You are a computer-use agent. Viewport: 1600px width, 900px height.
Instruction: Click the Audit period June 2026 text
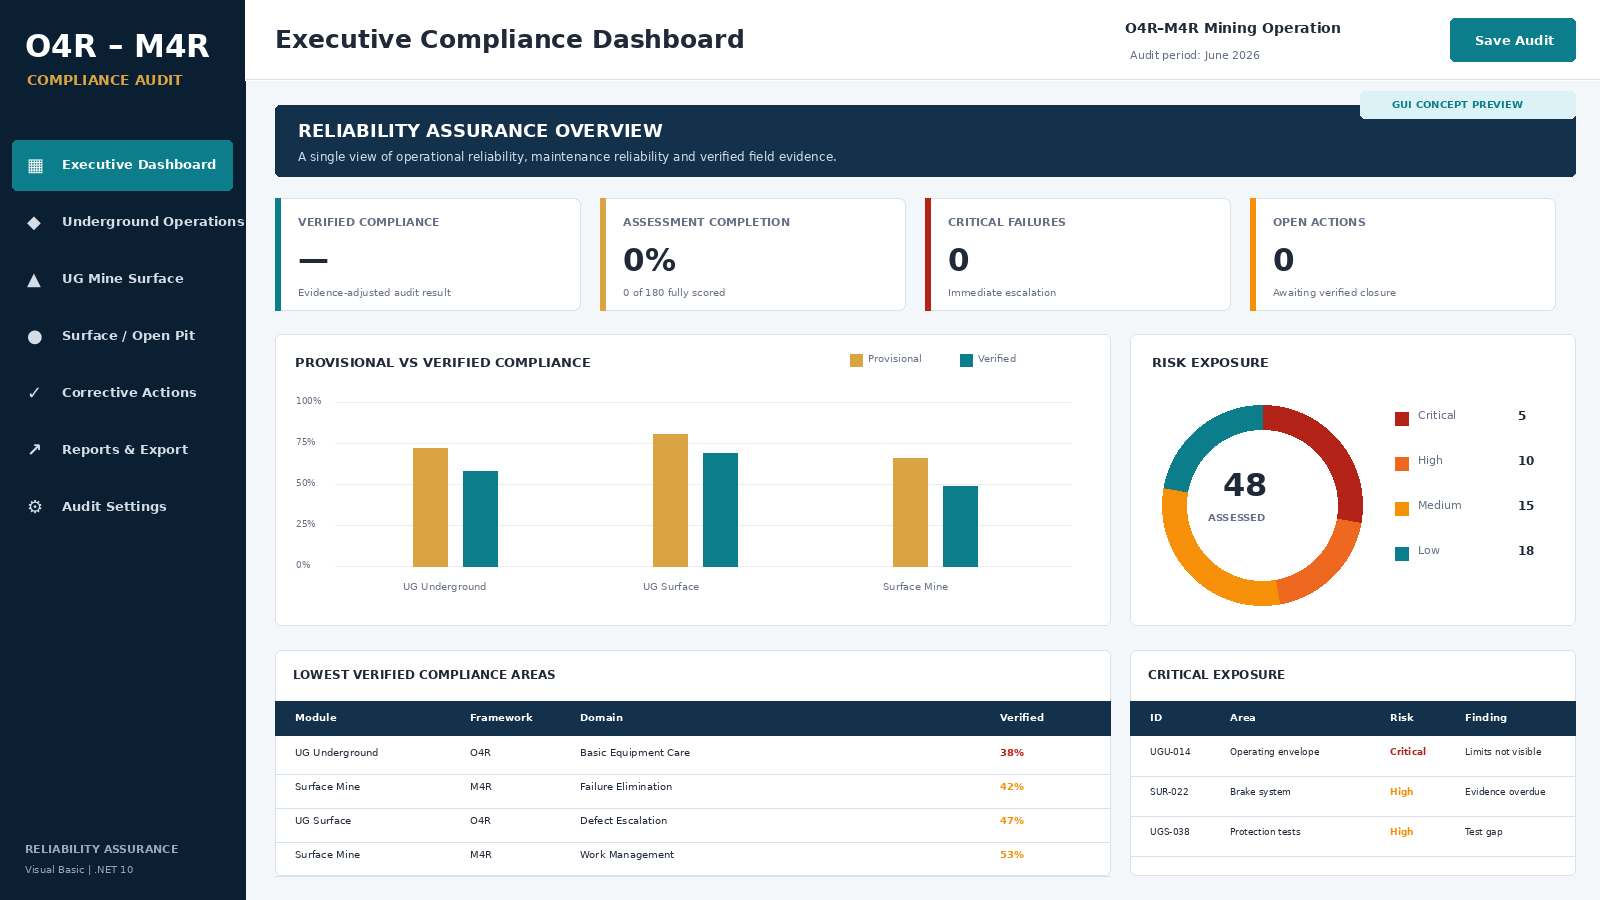point(1195,56)
